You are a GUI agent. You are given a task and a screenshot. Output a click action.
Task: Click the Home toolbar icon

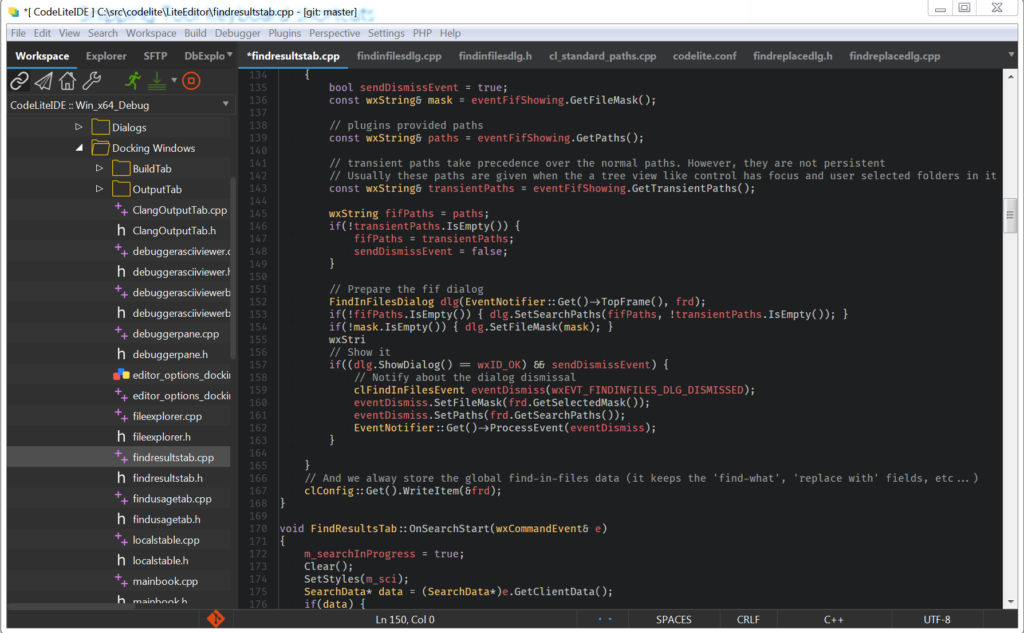(x=67, y=81)
